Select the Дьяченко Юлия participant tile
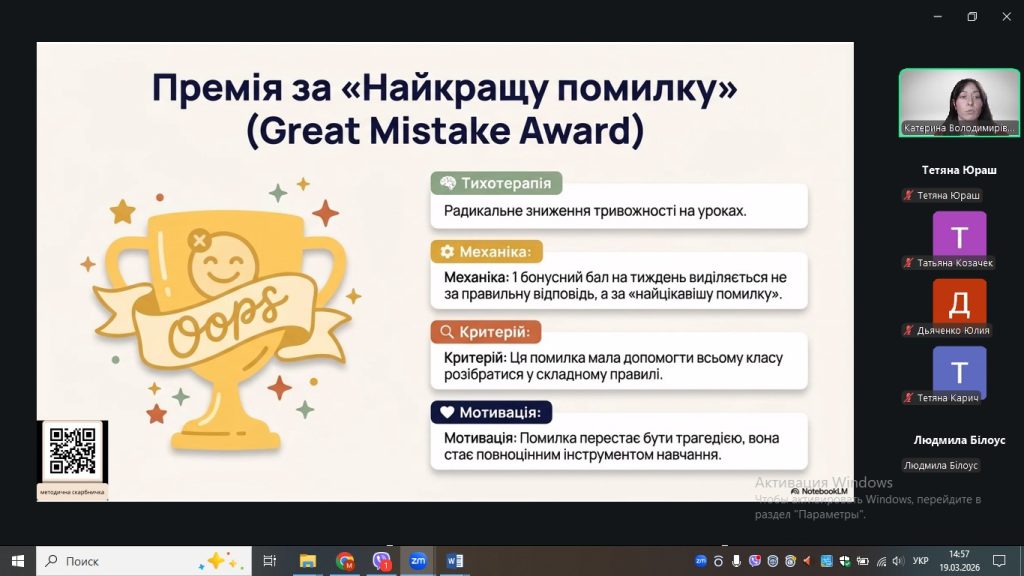The image size is (1024, 576). click(959, 302)
